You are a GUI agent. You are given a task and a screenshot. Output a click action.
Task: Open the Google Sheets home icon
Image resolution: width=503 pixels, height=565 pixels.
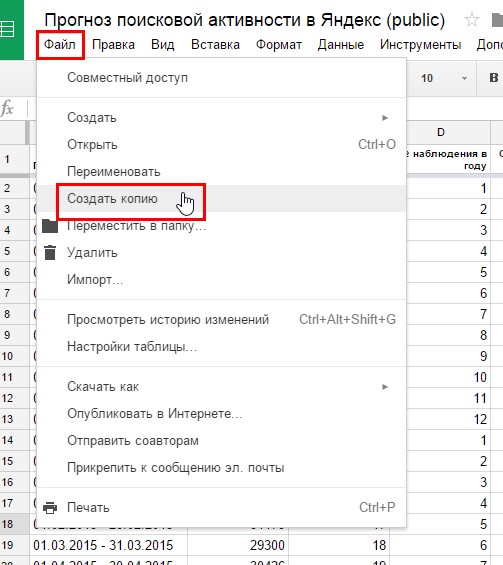[11, 30]
